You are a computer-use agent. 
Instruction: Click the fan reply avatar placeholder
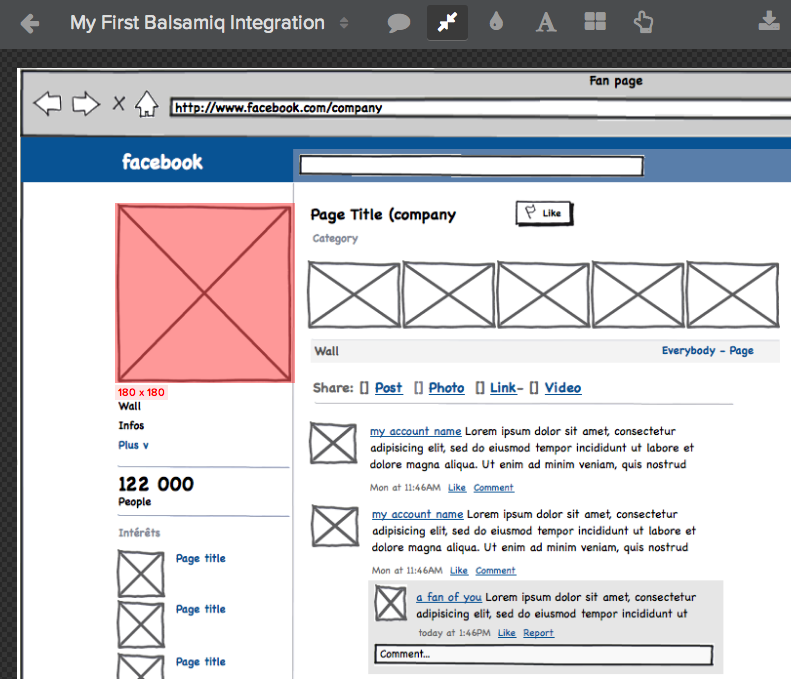391,603
